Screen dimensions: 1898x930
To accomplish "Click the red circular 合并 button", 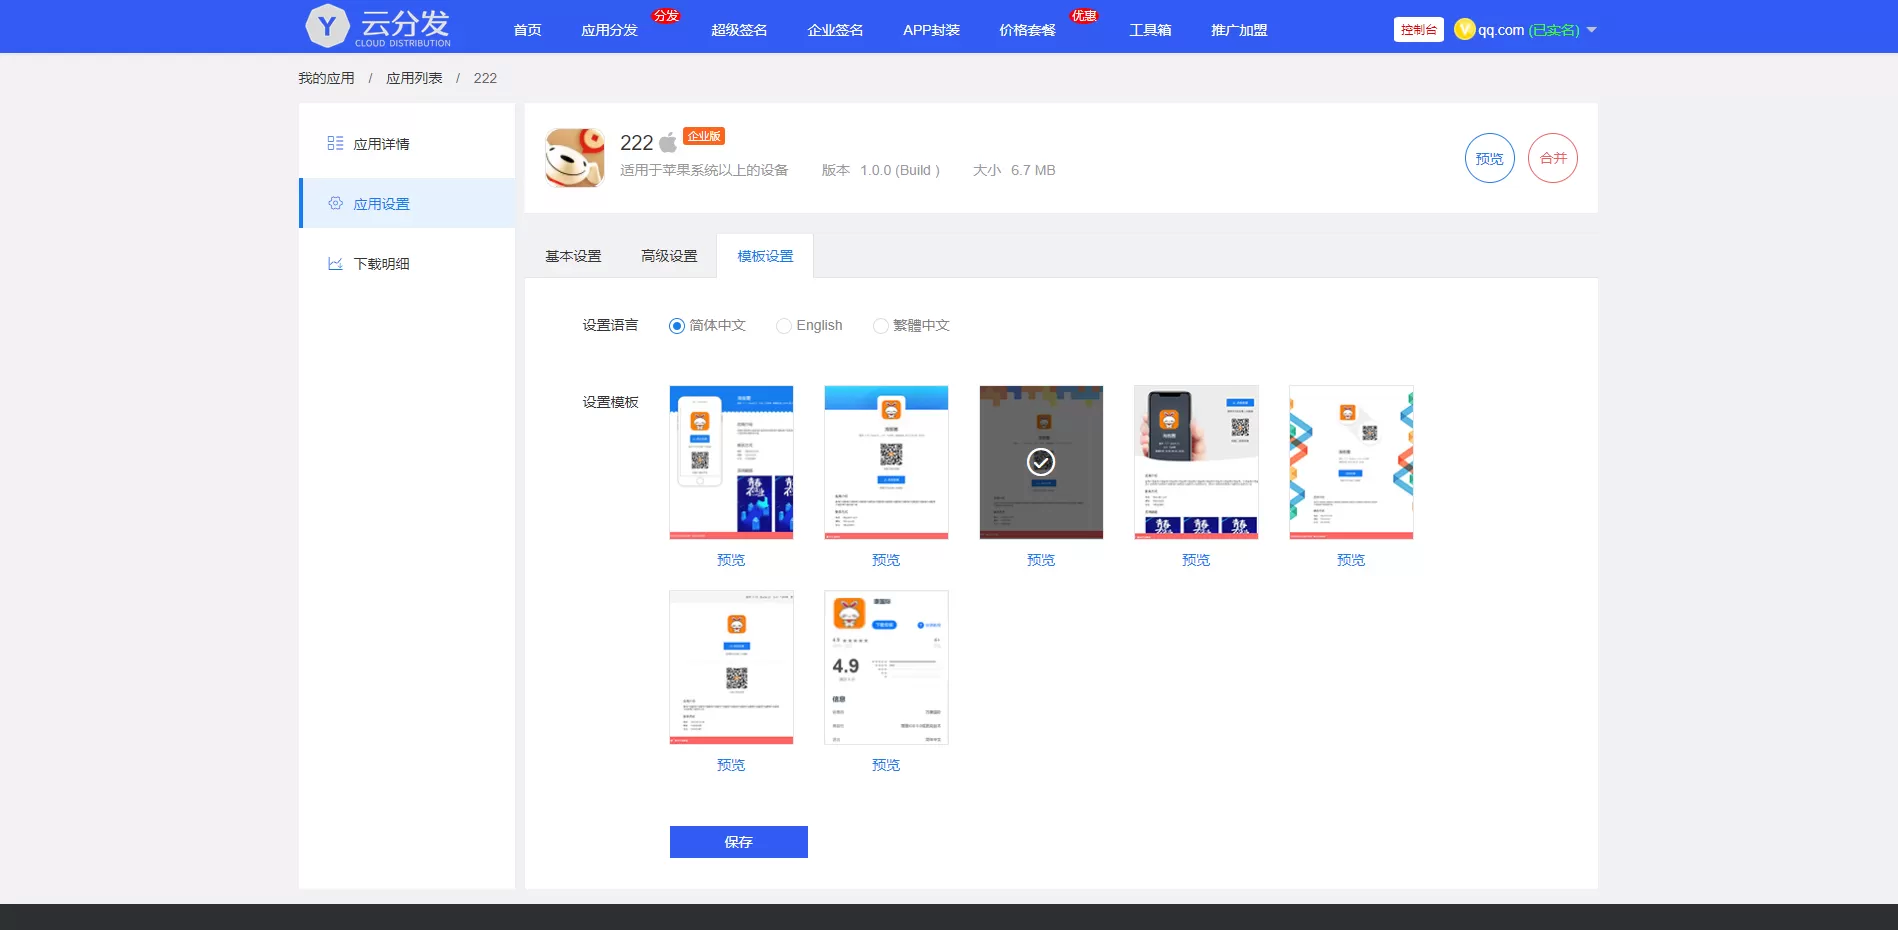I will 1552,158.
